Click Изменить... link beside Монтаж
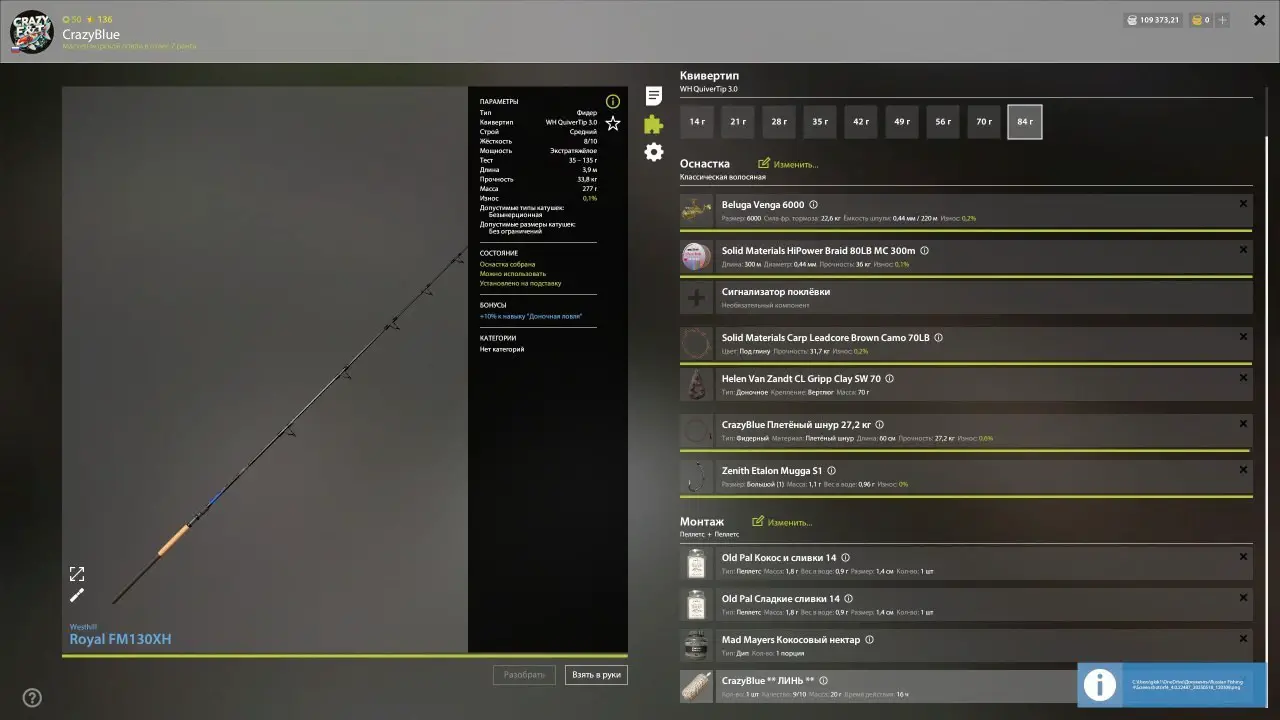Viewport: 1280px width, 720px height. click(x=790, y=523)
